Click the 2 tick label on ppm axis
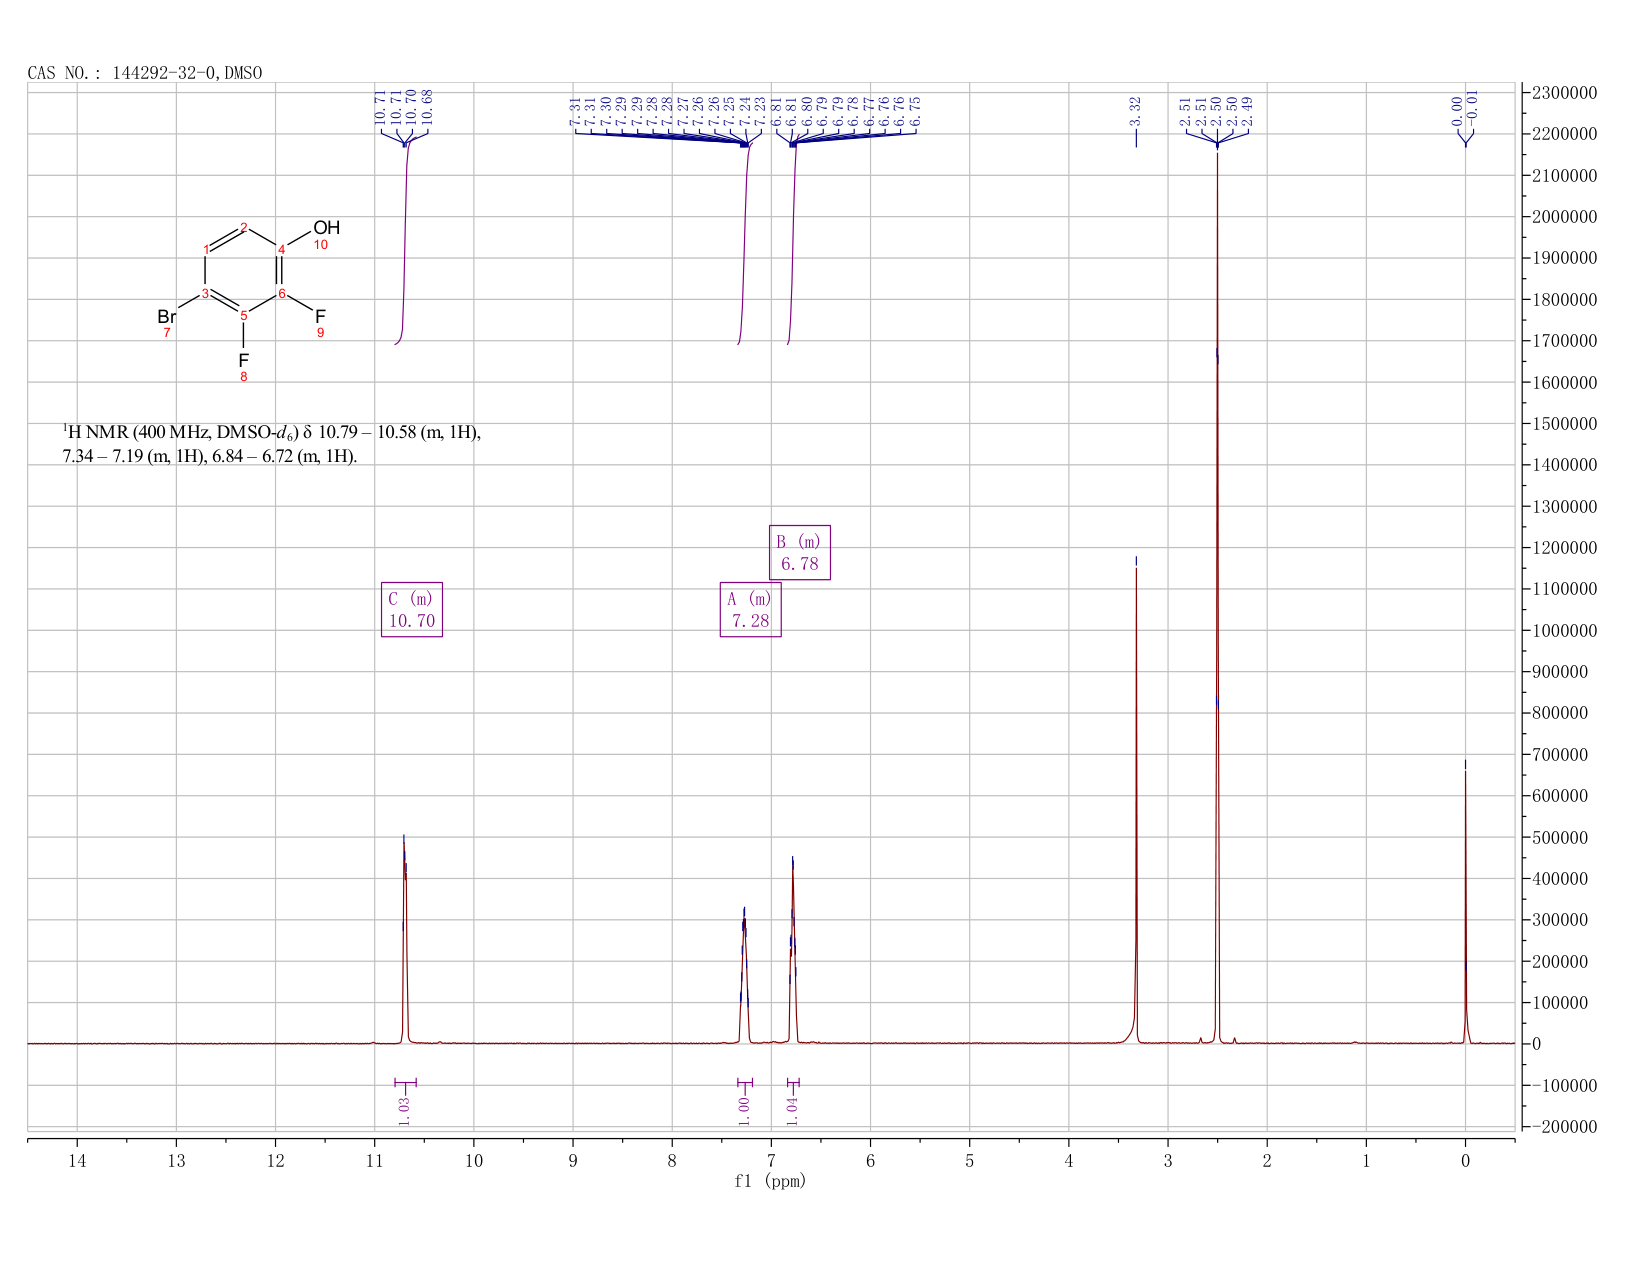The height and width of the screenshot is (1275, 1650). 1267,1161
